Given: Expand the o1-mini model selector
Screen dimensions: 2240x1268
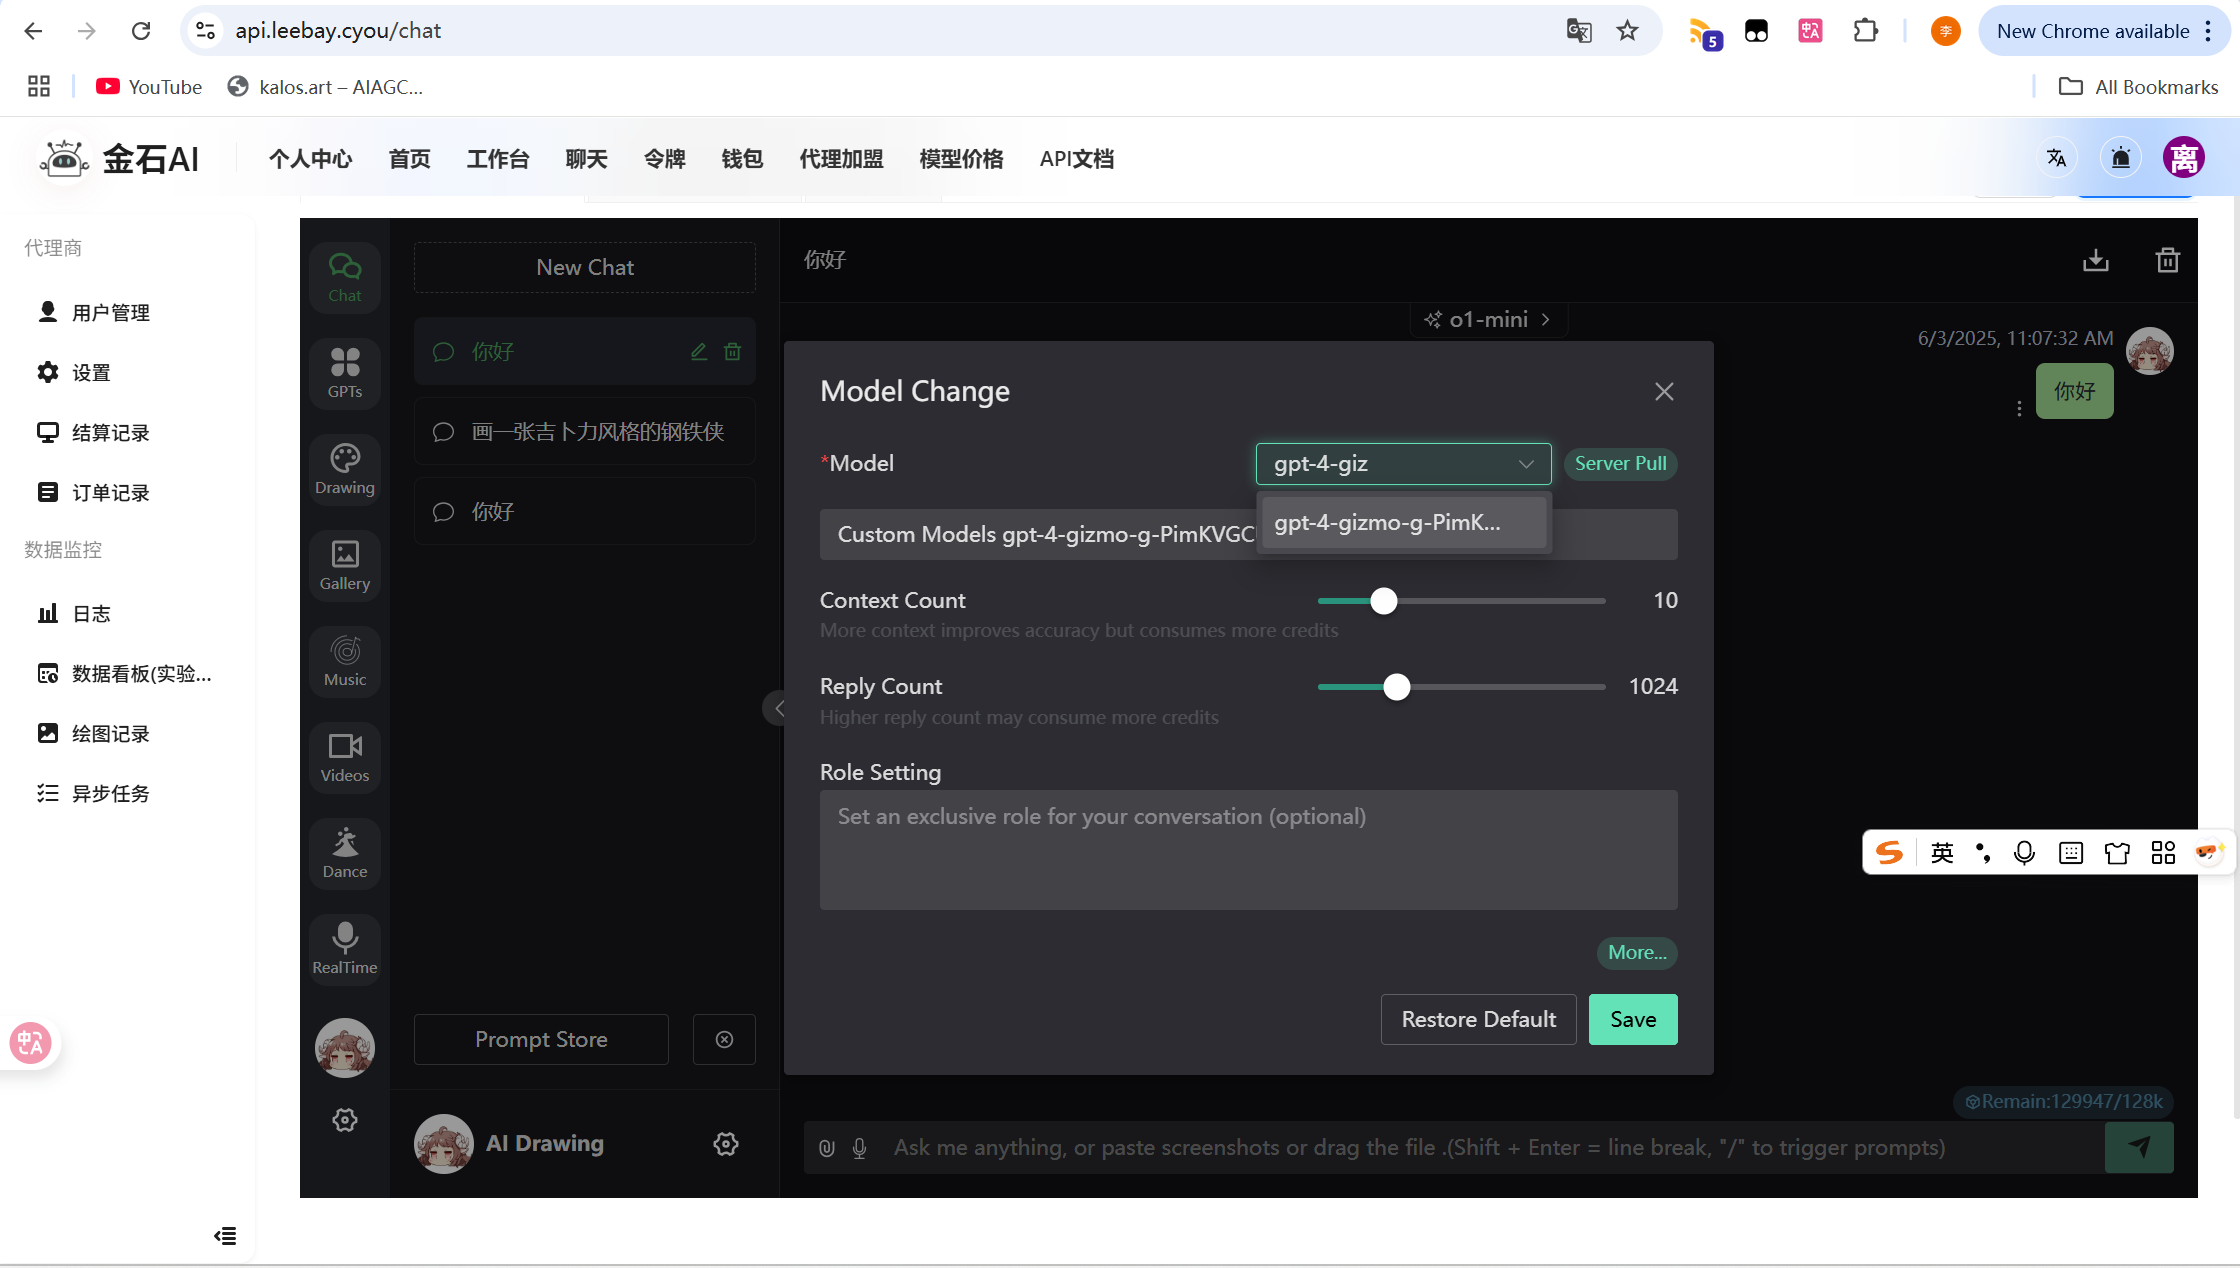Looking at the screenshot, I should [x=1488, y=319].
